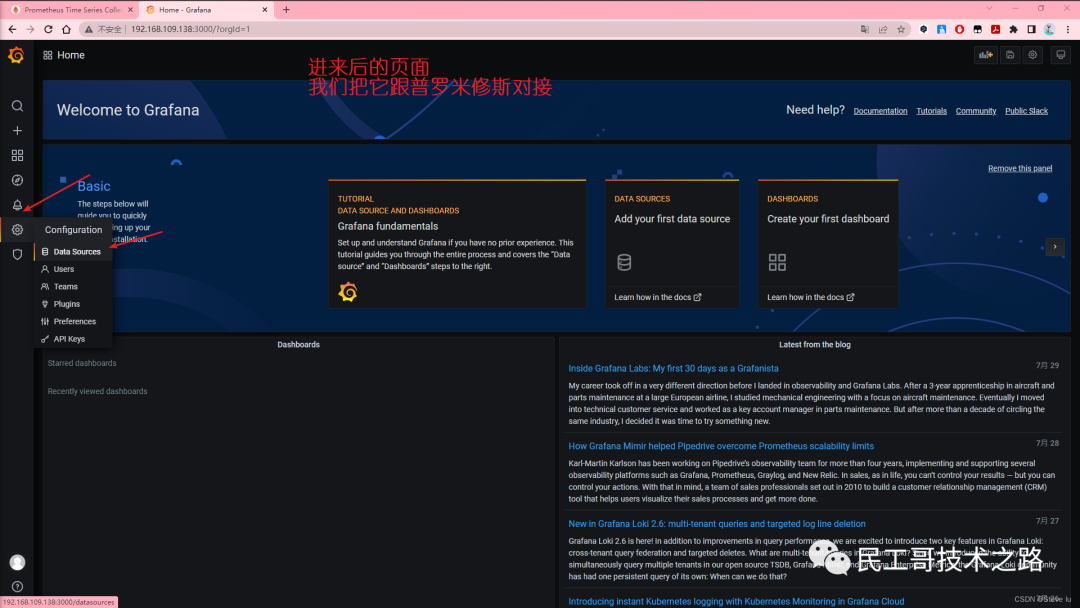Click the browser address bar URL
The width and height of the screenshot is (1080, 608).
(191, 29)
